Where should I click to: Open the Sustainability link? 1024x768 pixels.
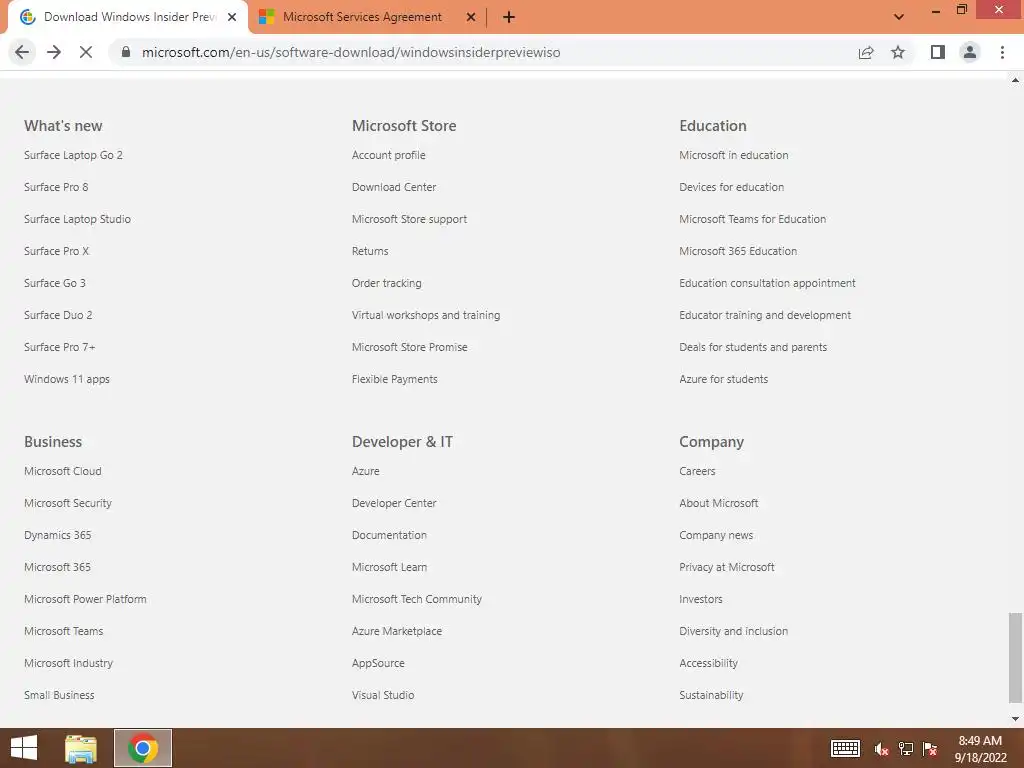click(711, 695)
